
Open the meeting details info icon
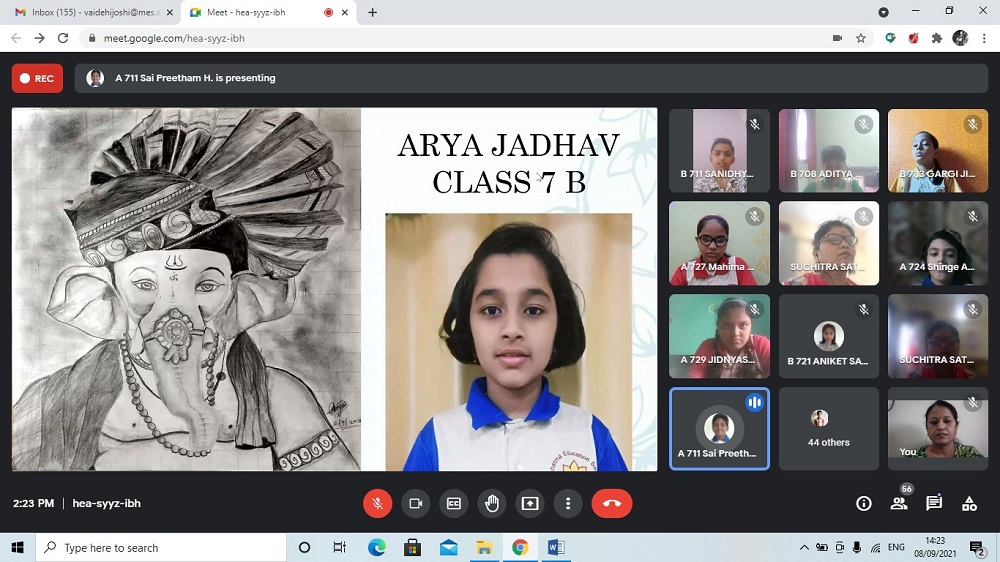[x=864, y=504]
